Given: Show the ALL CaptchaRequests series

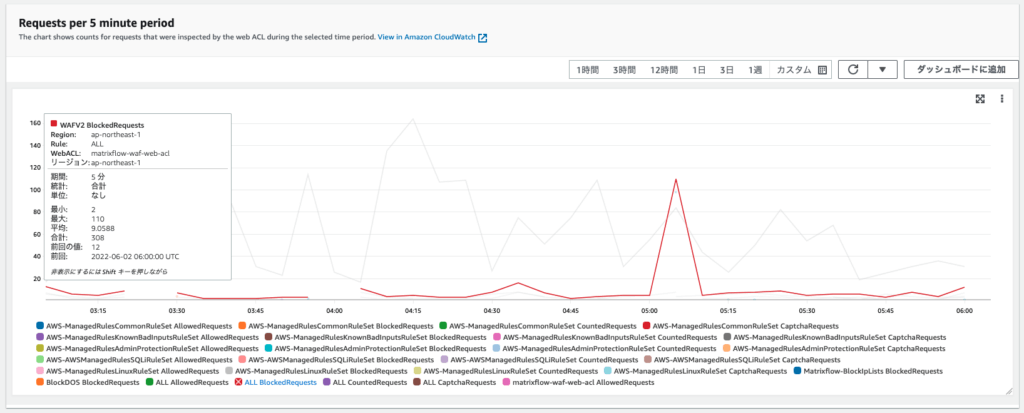Looking at the screenshot, I should pos(459,382).
